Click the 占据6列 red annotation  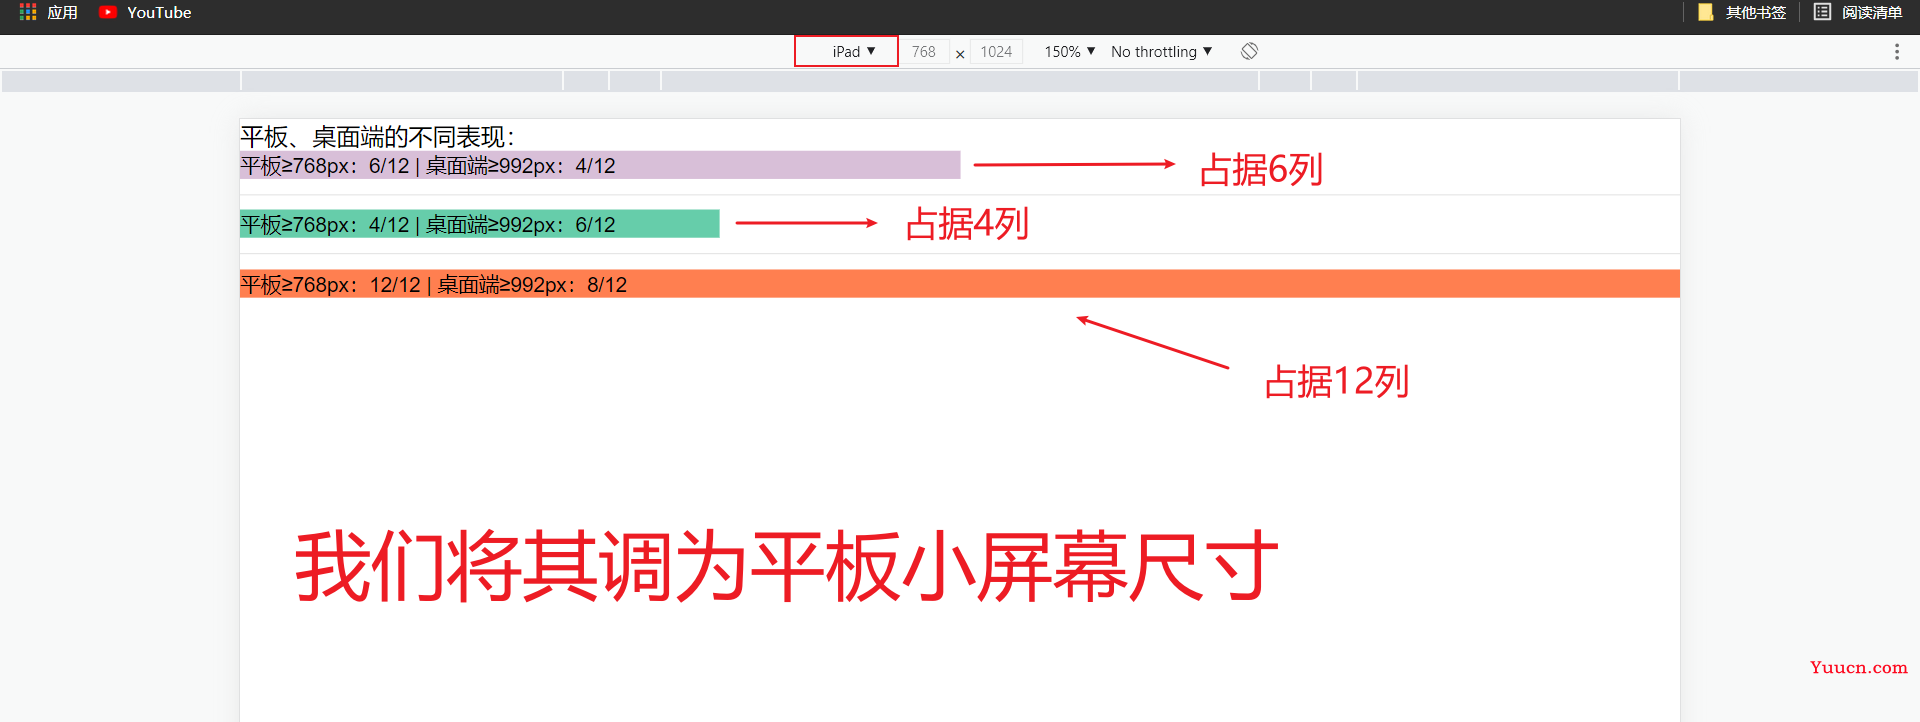coord(1260,170)
